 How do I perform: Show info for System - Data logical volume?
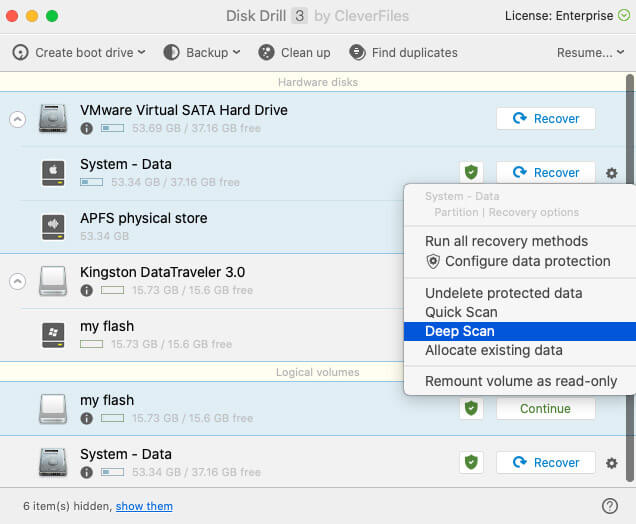pos(86,472)
